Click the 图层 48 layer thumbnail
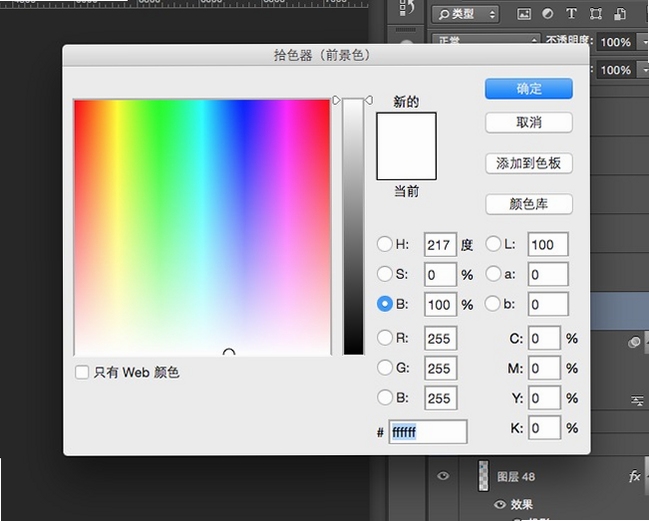649x521 pixels. click(x=483, y=476)
